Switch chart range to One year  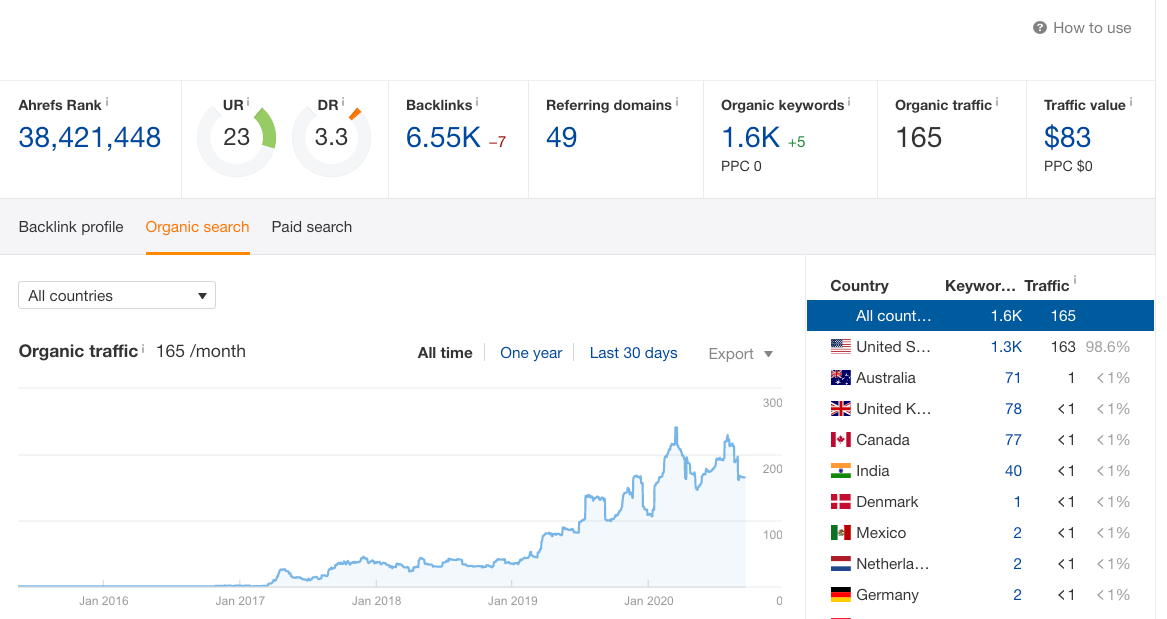click(531, 353)
